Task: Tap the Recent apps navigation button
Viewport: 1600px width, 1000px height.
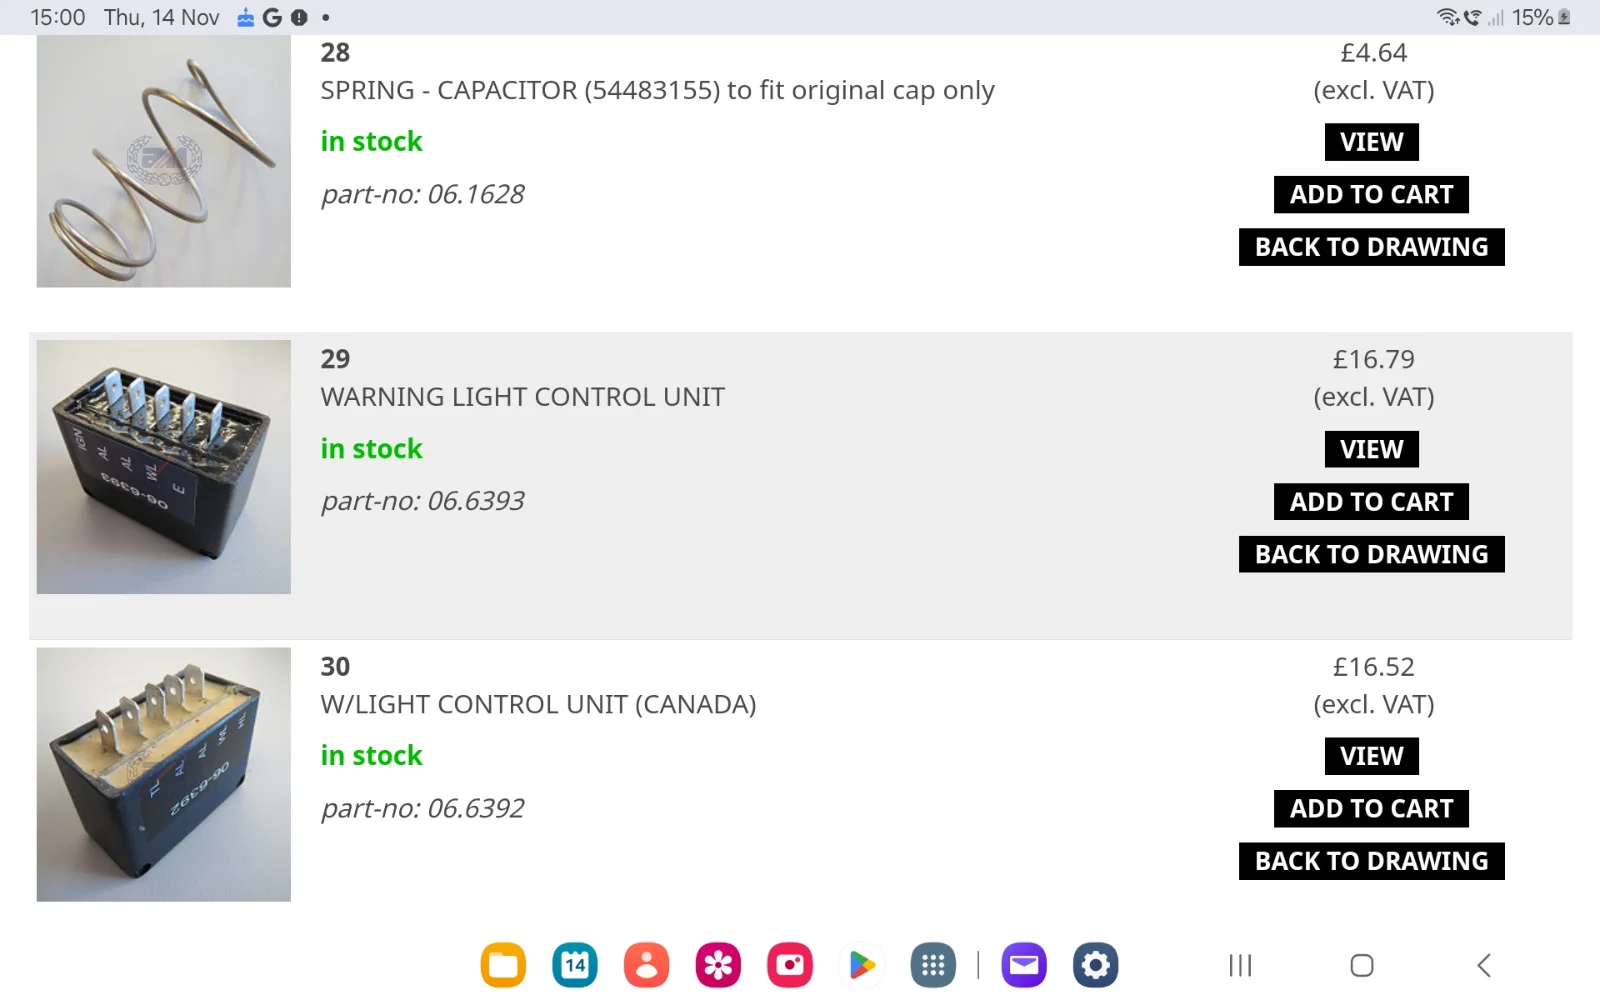Action: pos(1240,965)
